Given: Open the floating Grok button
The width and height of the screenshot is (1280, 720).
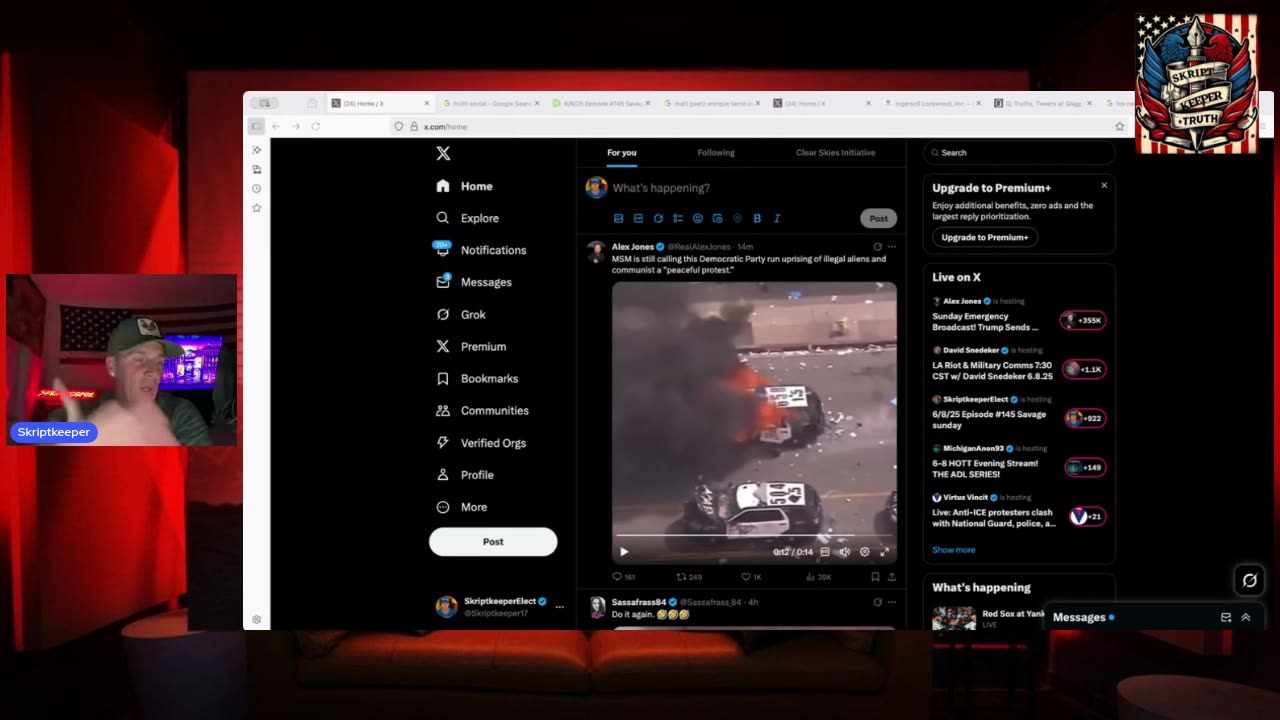Looking at the screenshot, I should click(1250, 580).
